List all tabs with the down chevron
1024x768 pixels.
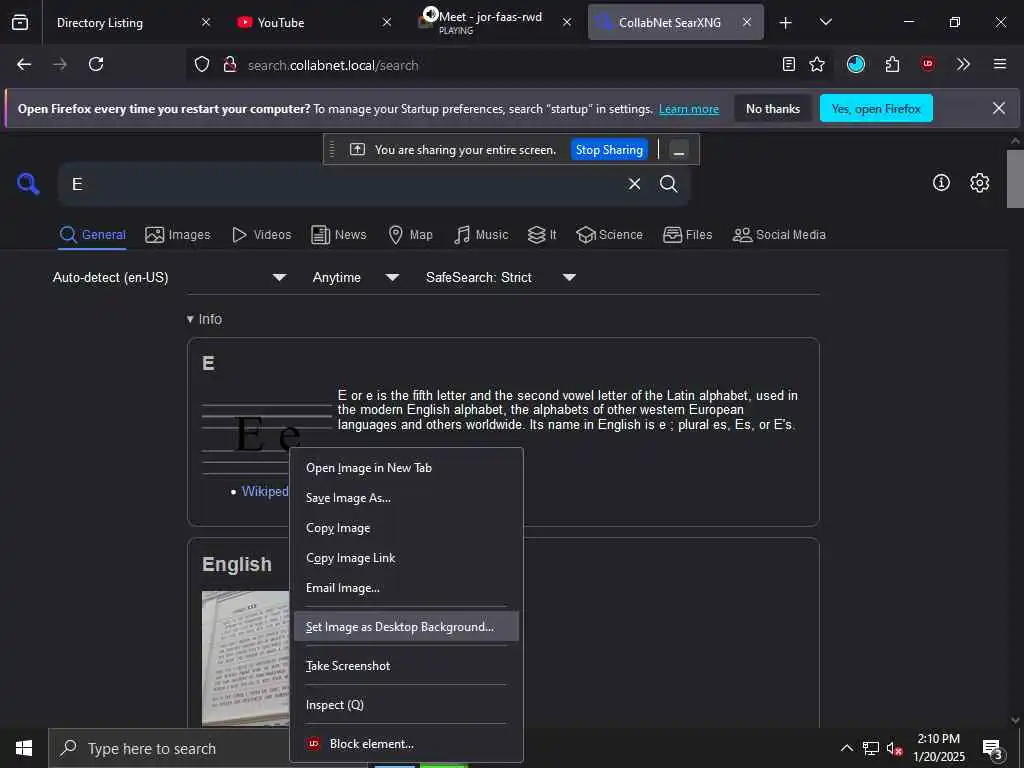tap(825, 22)
